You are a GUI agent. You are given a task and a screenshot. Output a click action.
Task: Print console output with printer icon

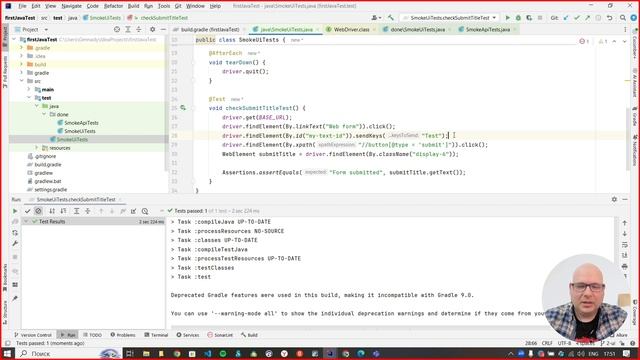(624, 266)
